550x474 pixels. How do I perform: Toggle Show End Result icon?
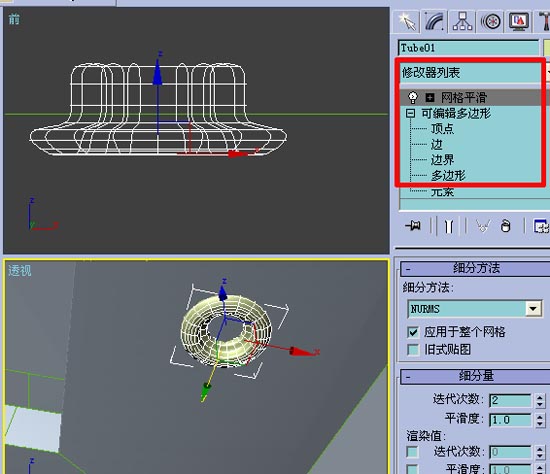tap(449, 226)
